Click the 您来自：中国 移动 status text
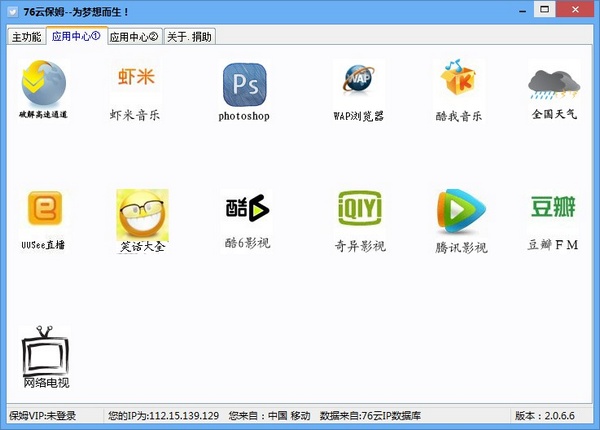The height and width of the screenshot is (430, 600). point(269,415)
